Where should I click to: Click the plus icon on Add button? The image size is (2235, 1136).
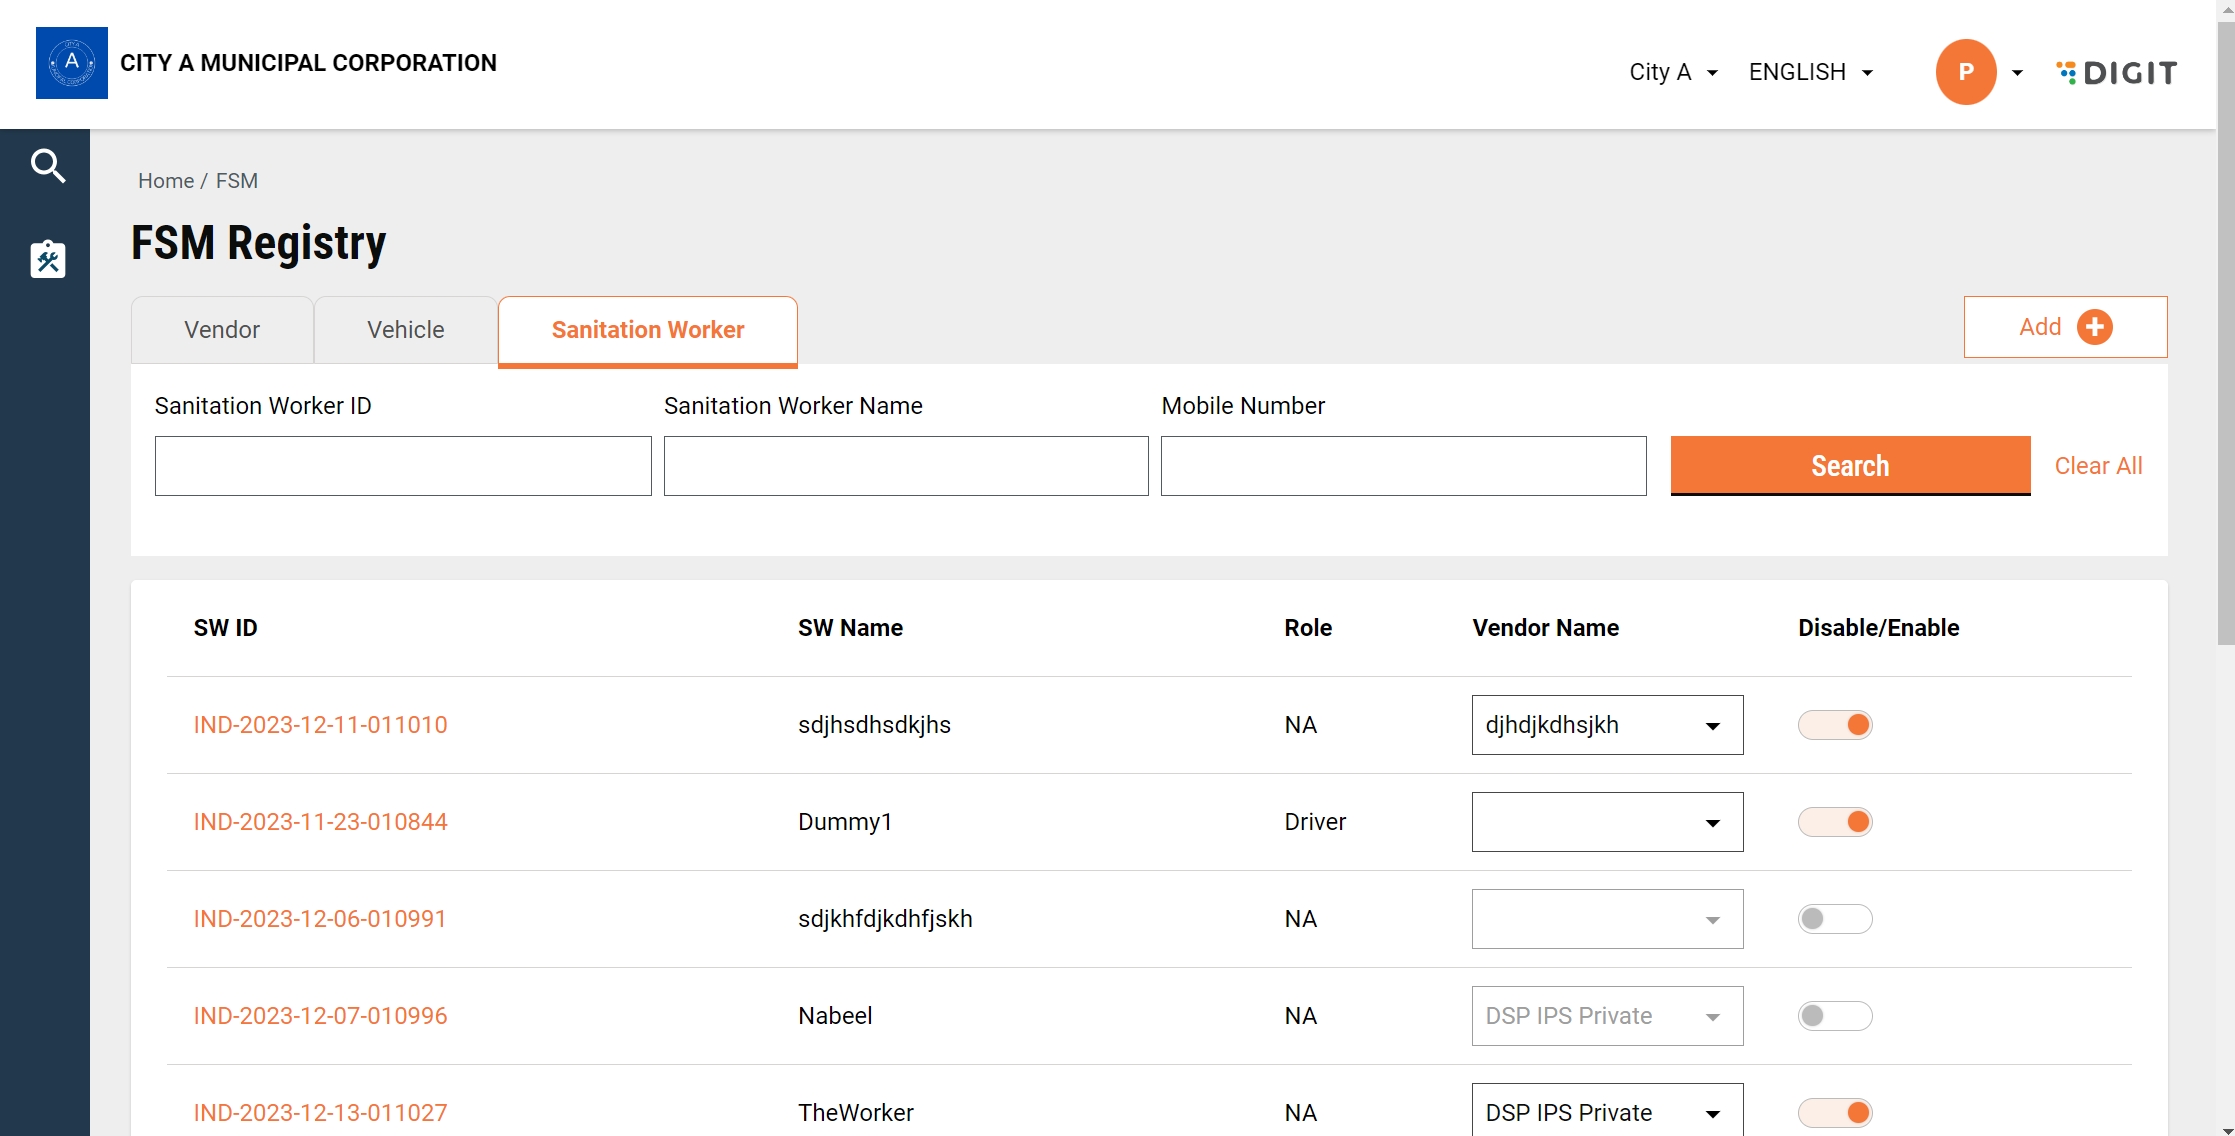2094,327
